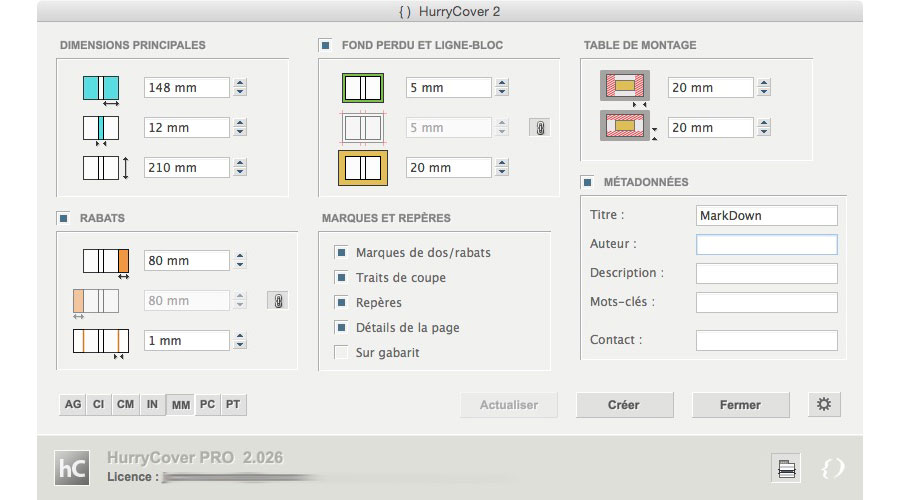900x500 pixels.
Task: Select the CM unit tab
Action: [125, 404]
